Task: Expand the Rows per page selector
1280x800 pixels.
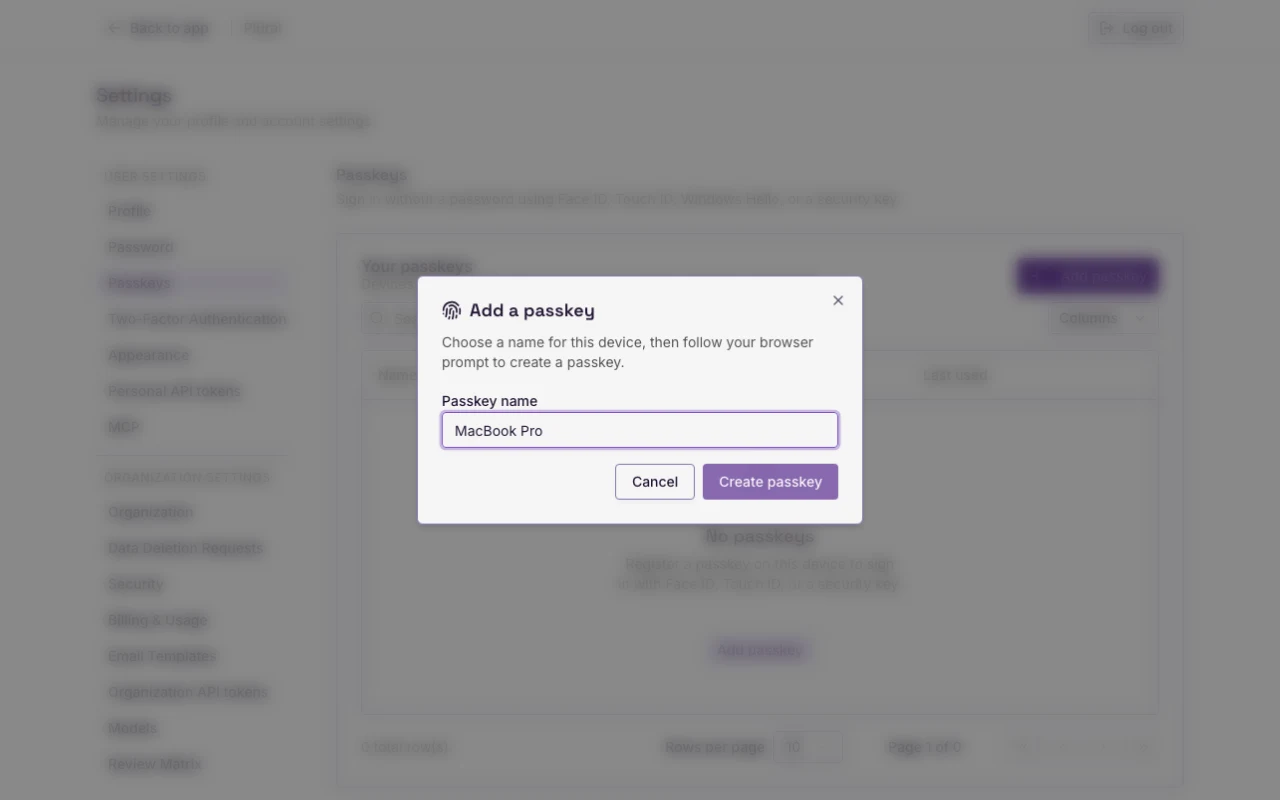Action: pyautogui.click(x=808, y=747)
